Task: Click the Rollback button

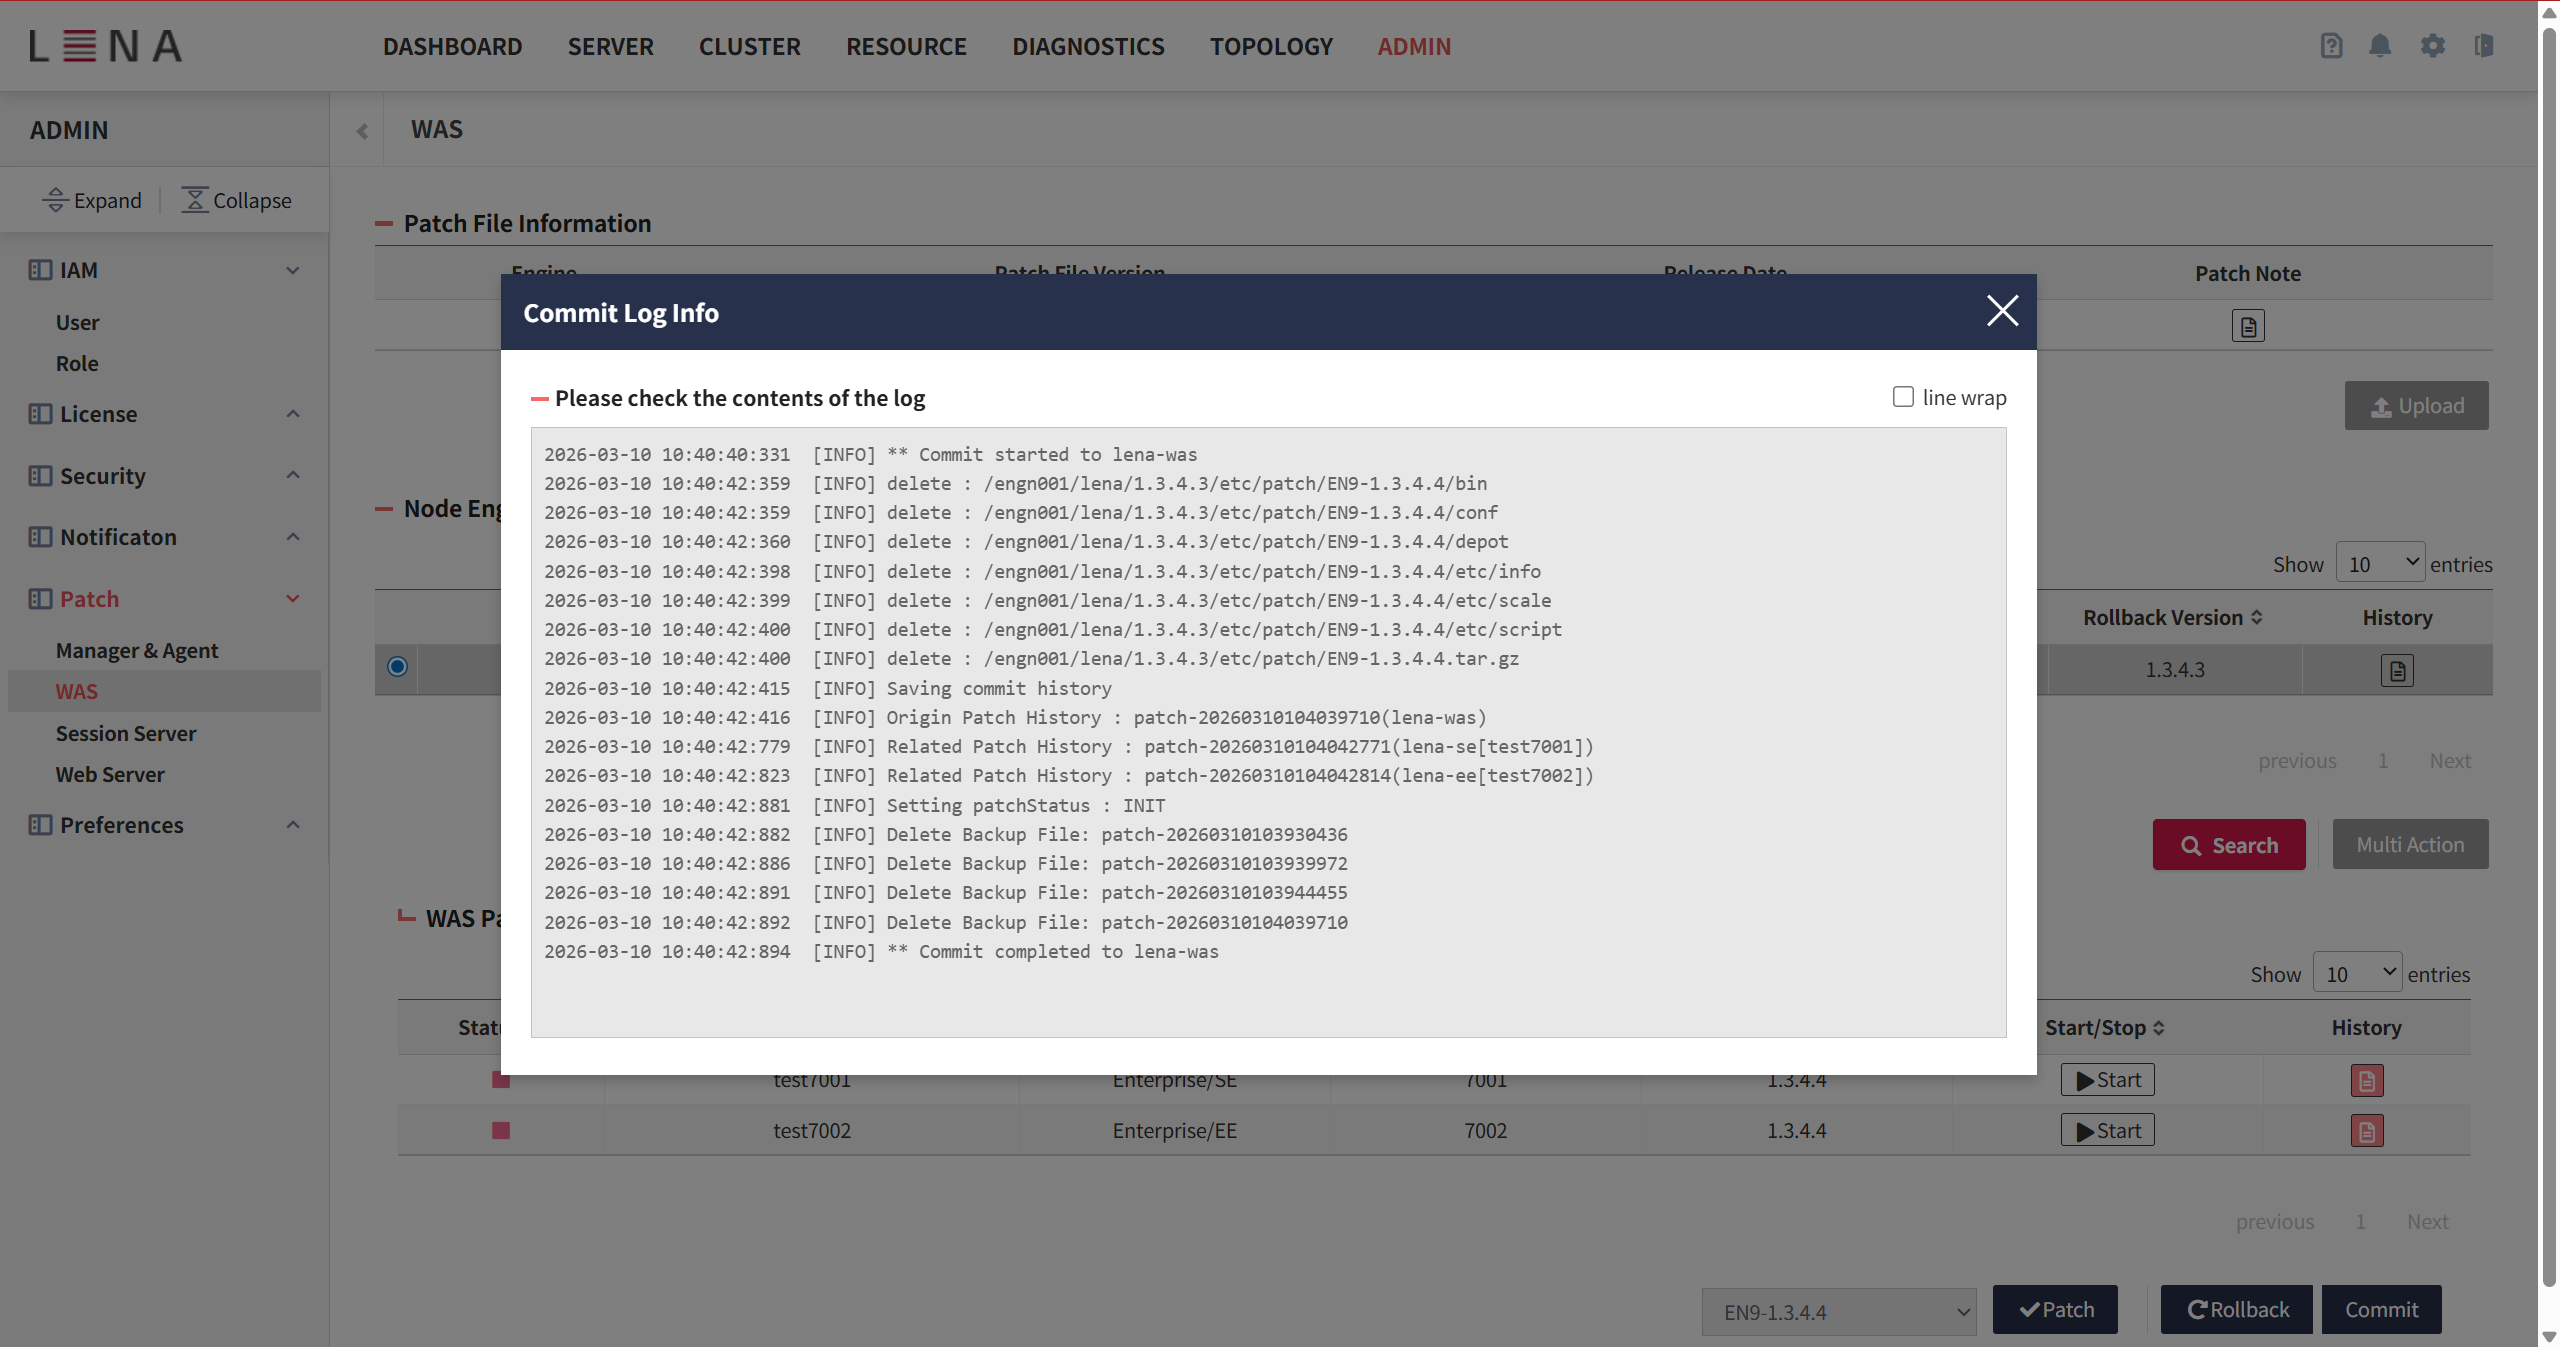Action: [2237, 1310]
